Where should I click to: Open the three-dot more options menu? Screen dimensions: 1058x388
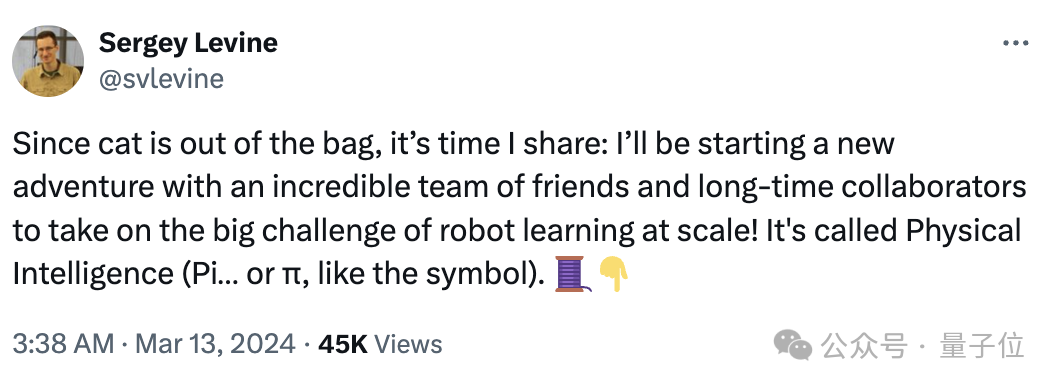coord(1015,43)
